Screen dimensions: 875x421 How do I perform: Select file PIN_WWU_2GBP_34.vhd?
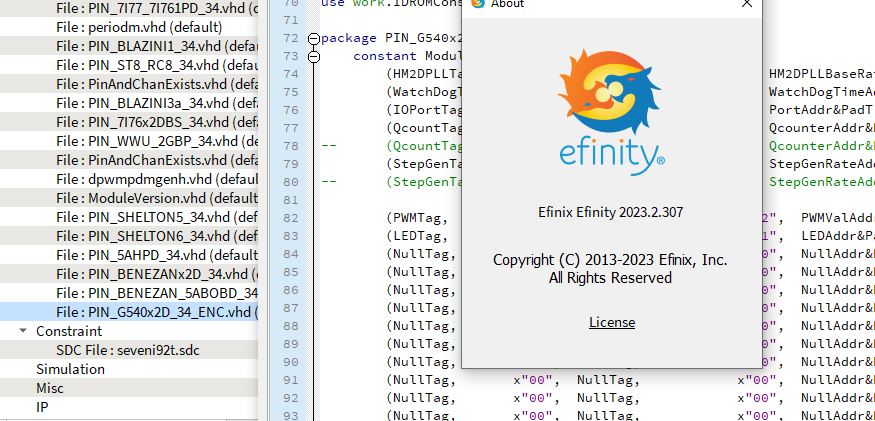click(157, 141)
